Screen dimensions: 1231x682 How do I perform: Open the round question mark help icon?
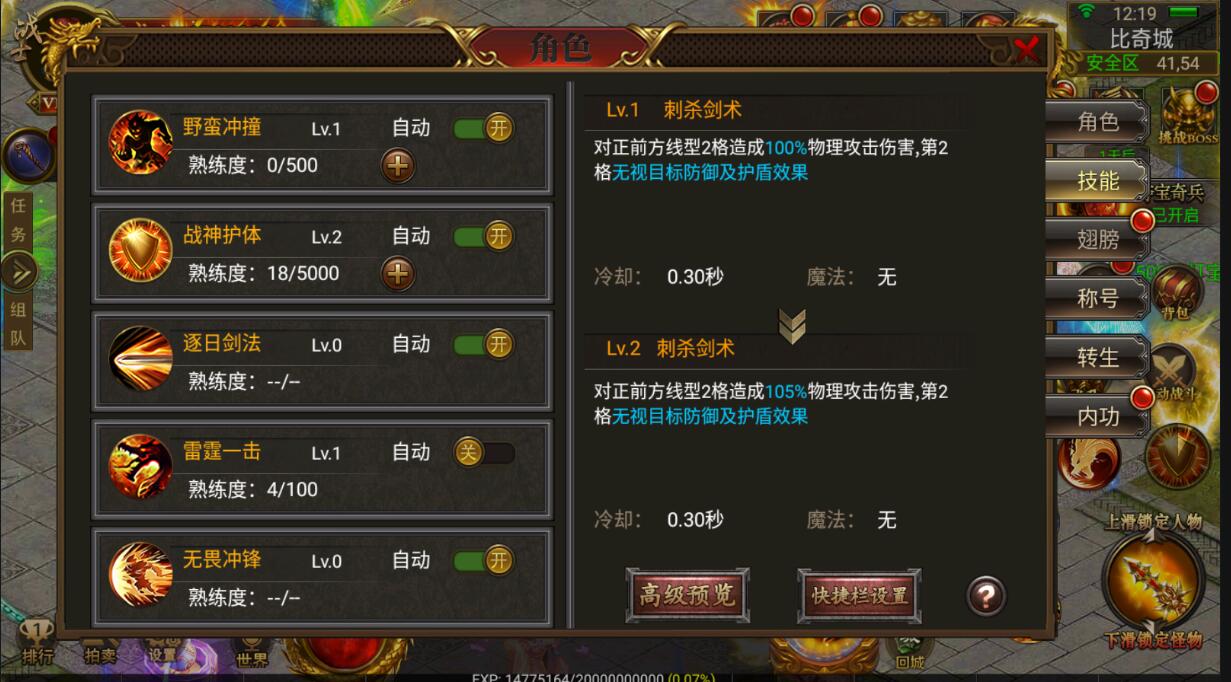[x=986, y=596]
